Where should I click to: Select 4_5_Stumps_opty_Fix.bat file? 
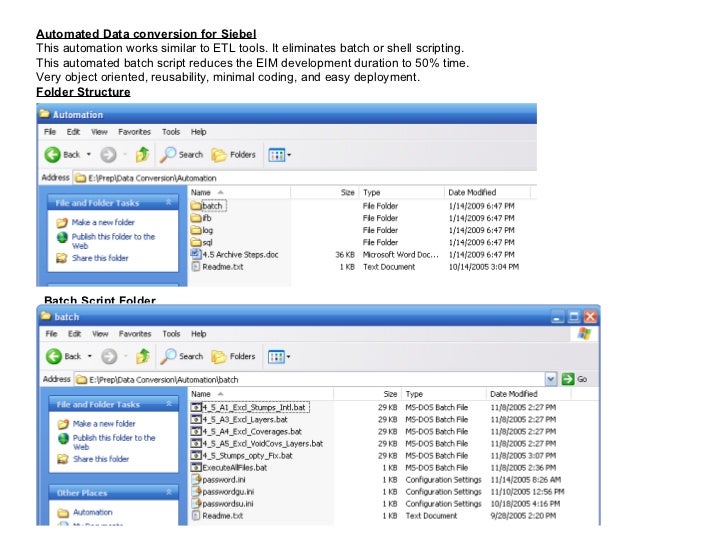242,455
